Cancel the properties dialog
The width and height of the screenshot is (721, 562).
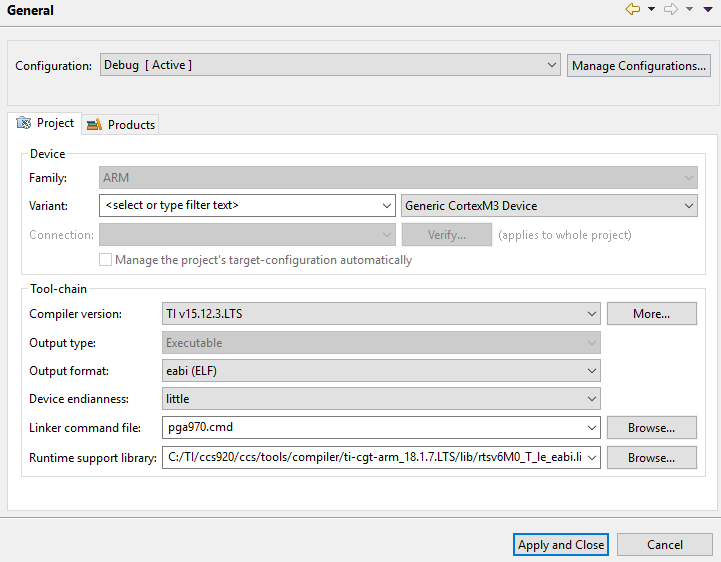[x=665, y=545]
